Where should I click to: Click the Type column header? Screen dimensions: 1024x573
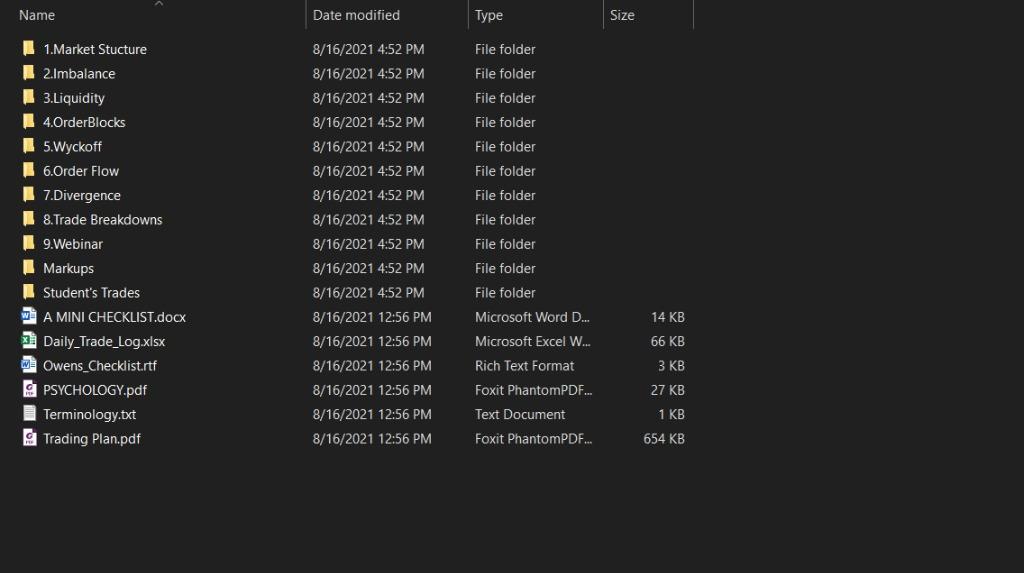[x=489, y=15]
